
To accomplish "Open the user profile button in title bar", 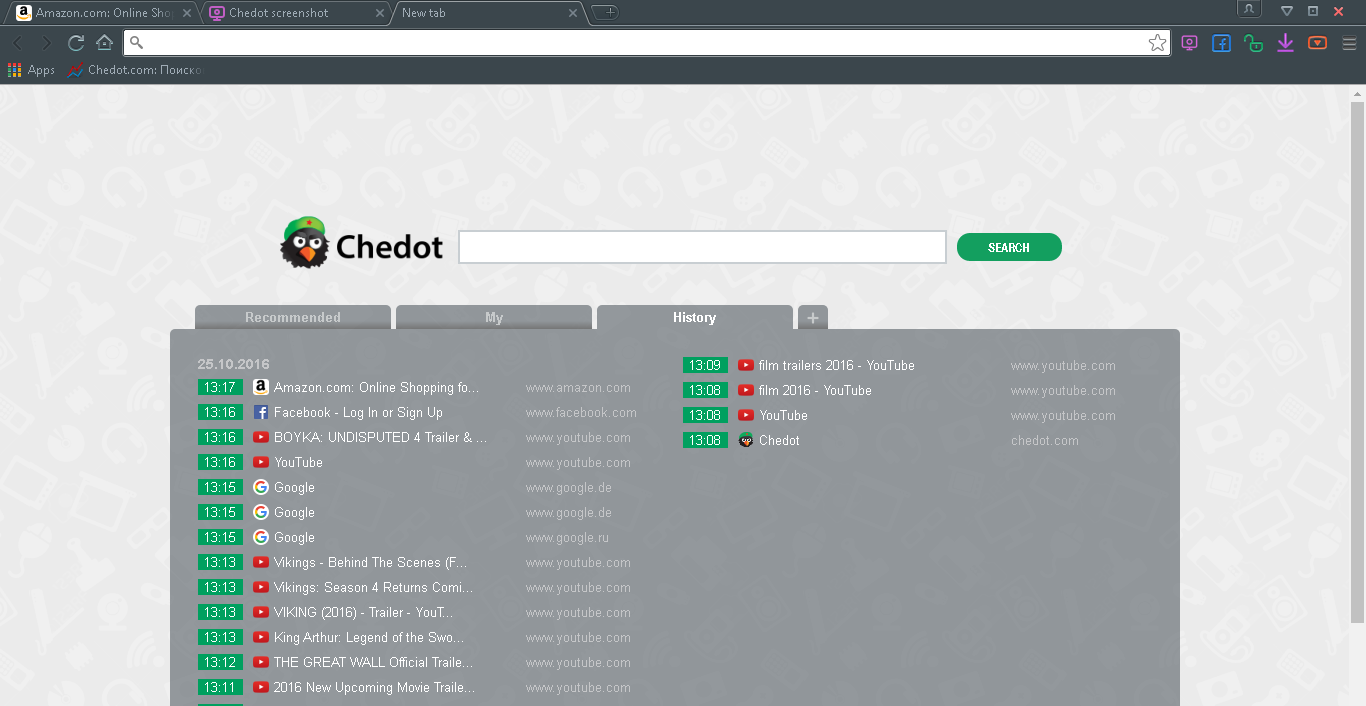I will click(1249, 9).
